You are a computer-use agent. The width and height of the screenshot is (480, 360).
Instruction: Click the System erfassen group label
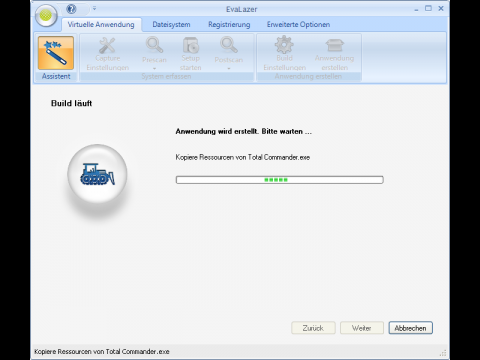click(166, 76)
